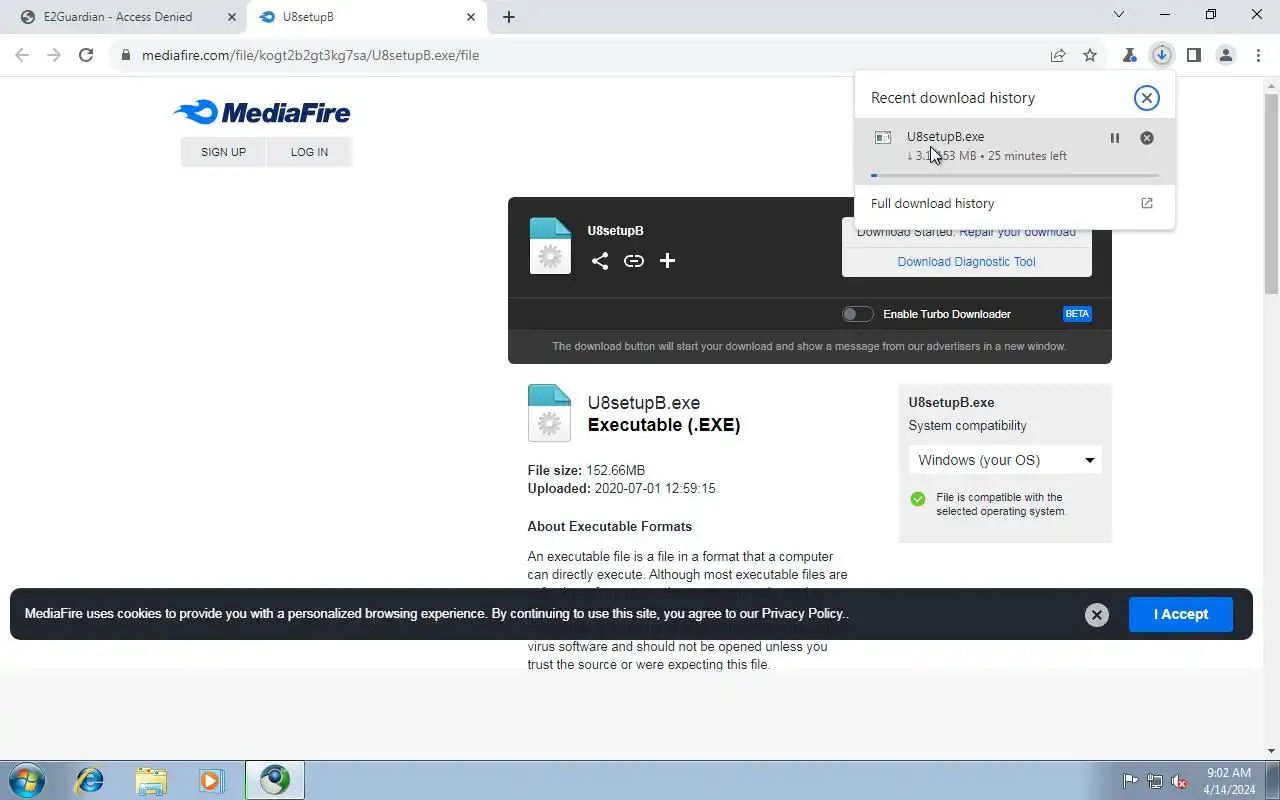1280x800 pixels.
Task: Pause the U8setupB.exe download
Action: point(1115,138)
